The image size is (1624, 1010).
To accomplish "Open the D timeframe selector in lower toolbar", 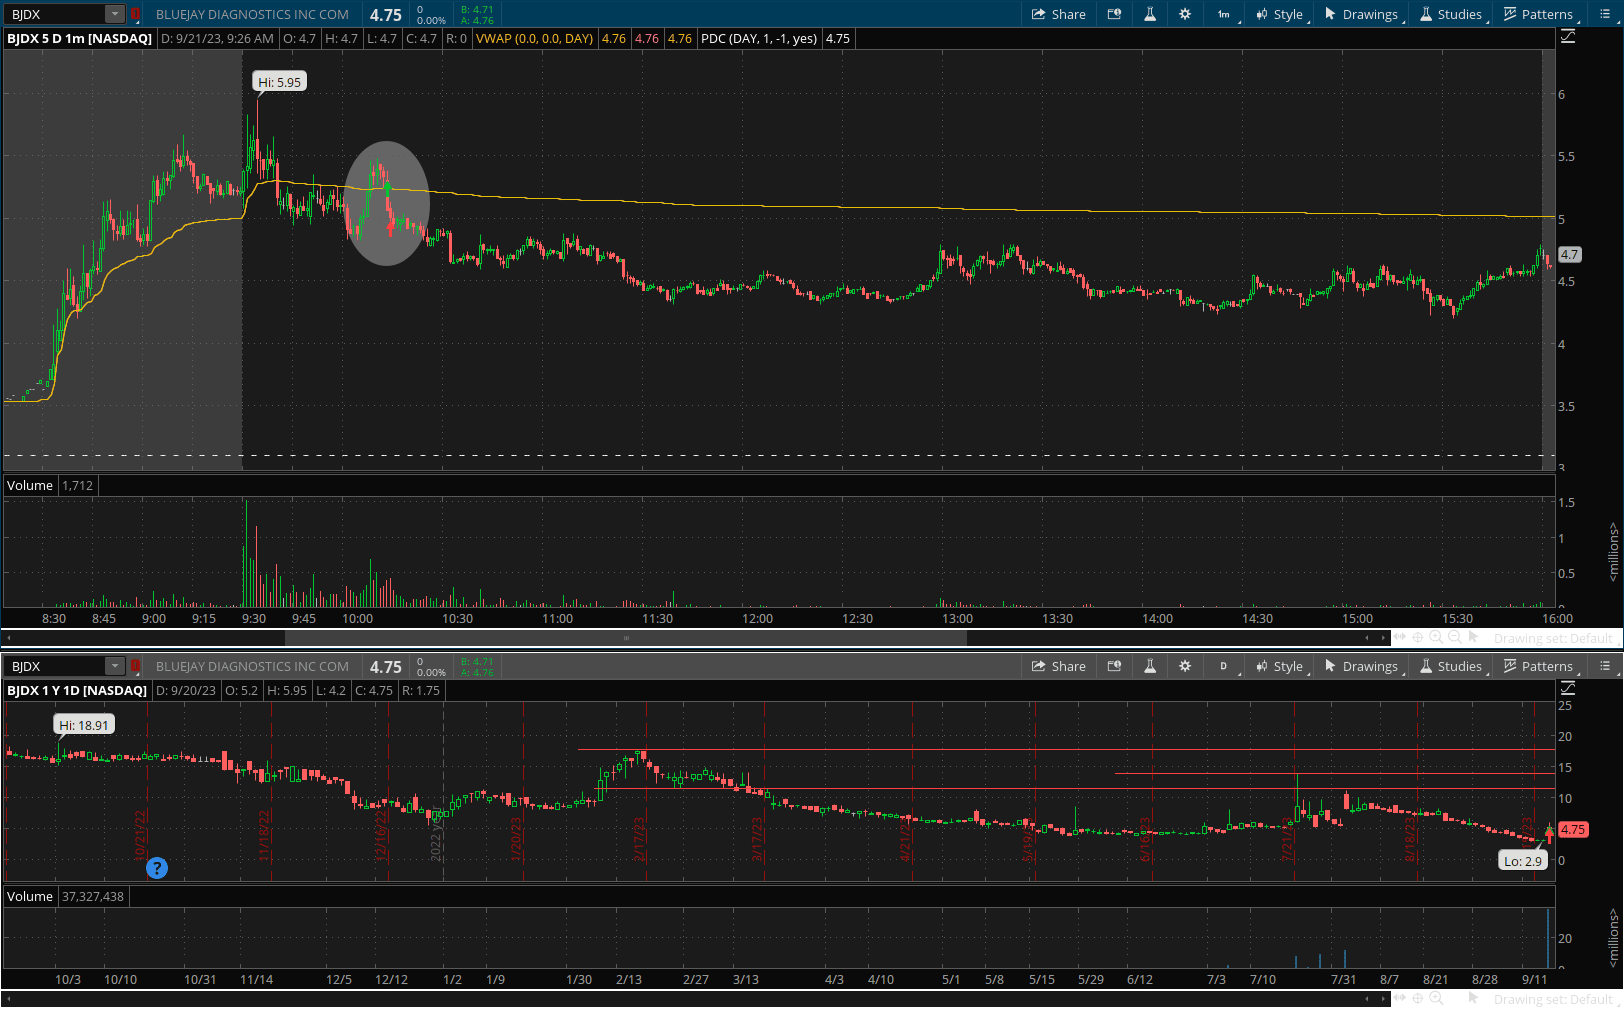I will [x=1224, y=666].
